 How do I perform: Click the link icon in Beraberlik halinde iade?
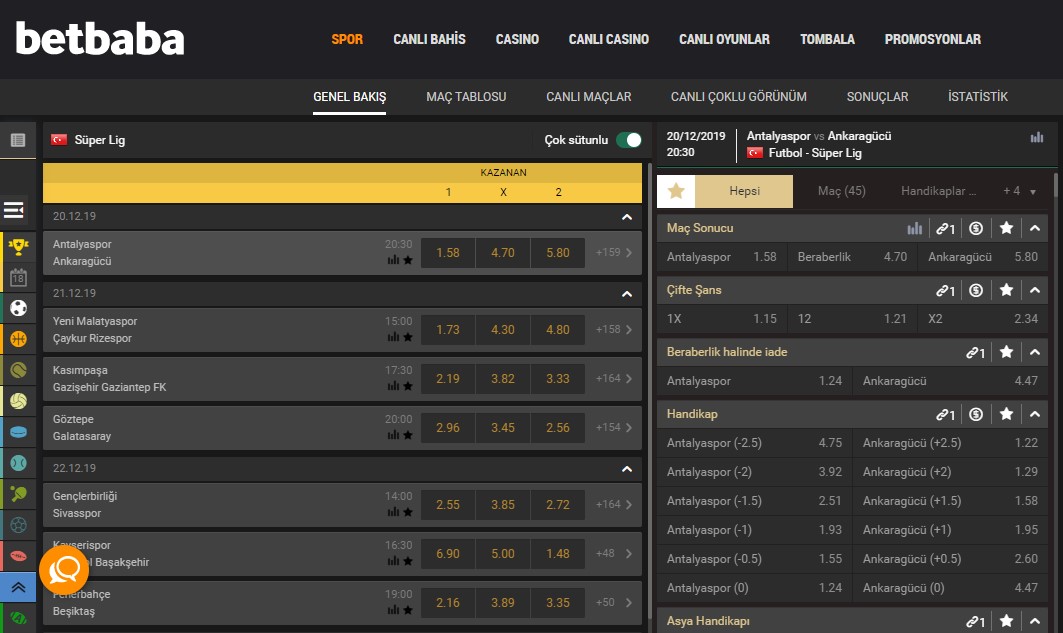pos(976,352)
